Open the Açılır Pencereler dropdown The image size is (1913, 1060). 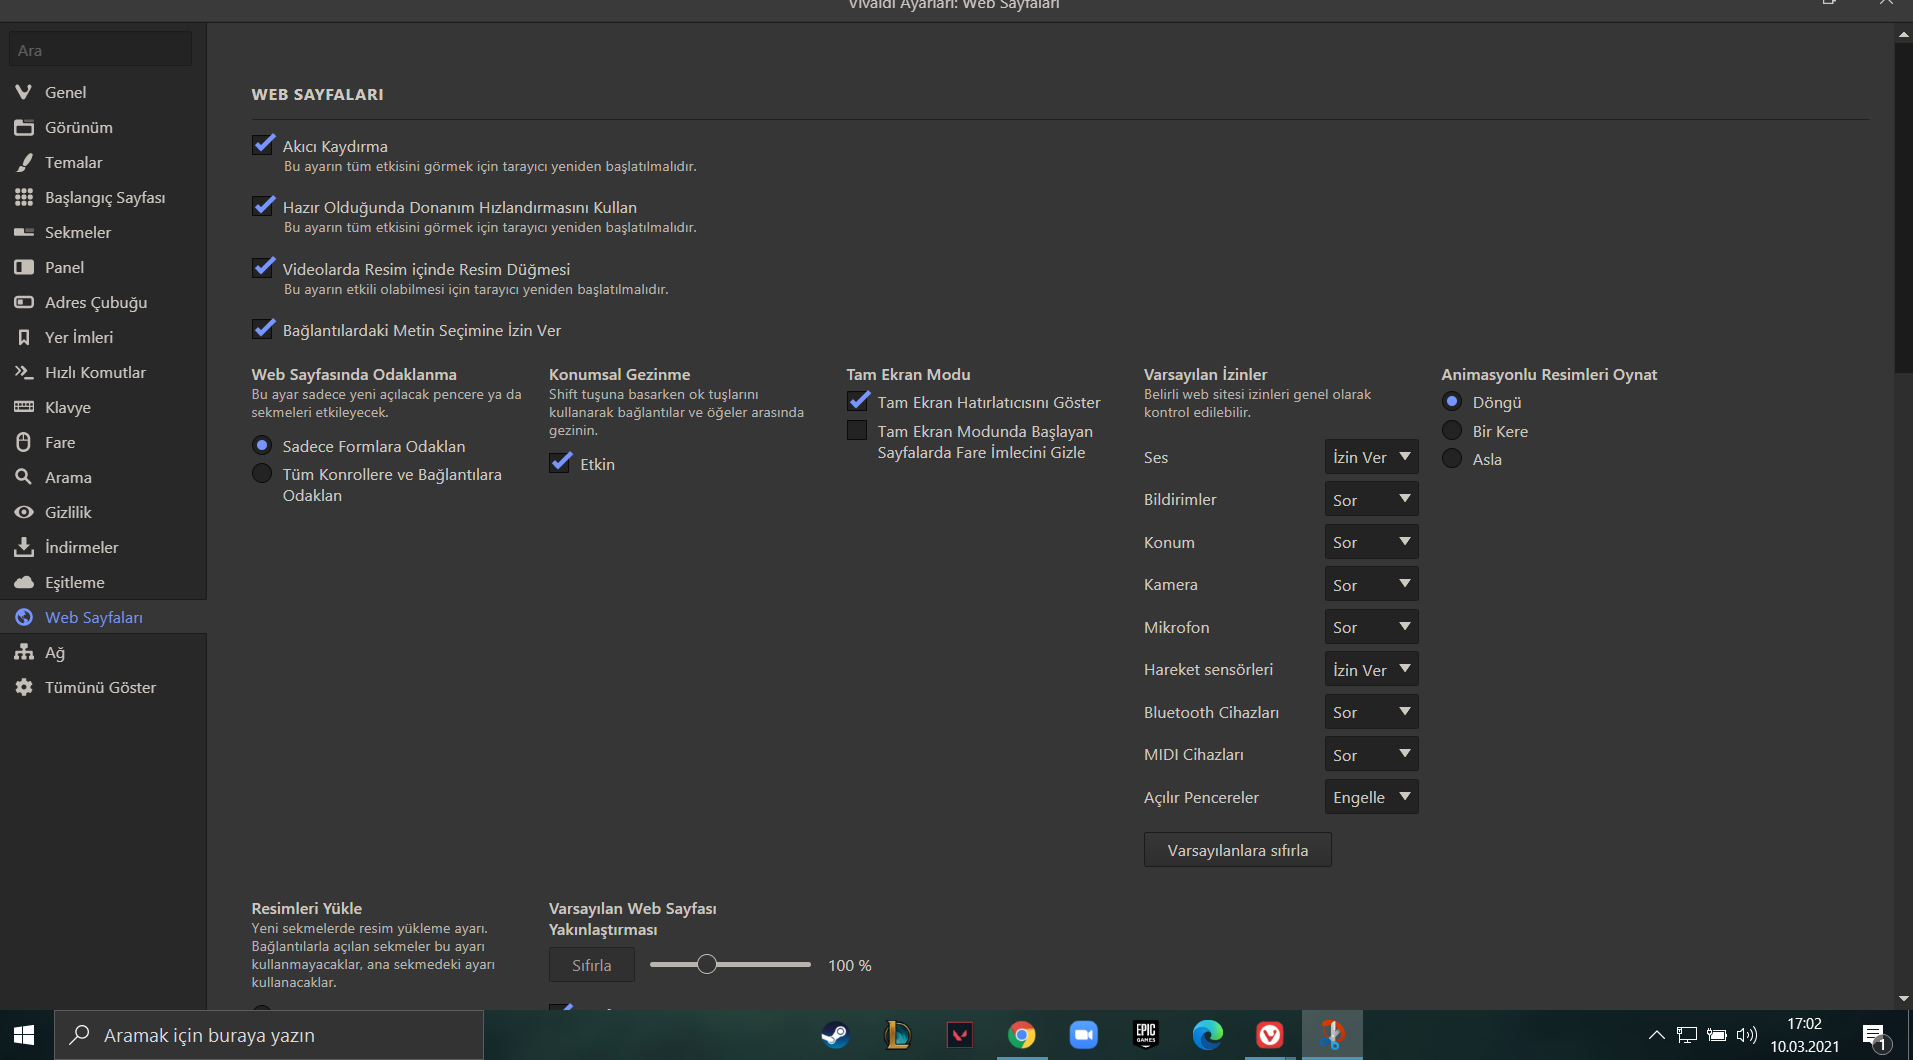pyautogui.click(x=1371, y=797)
